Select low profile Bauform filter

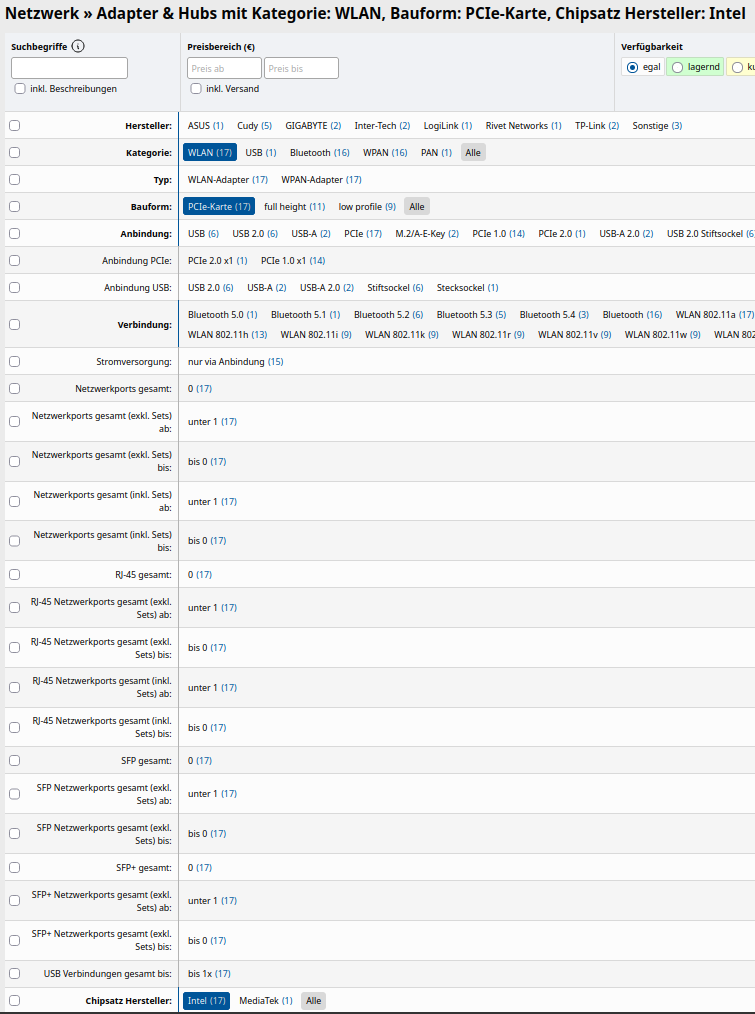[367, 206]
